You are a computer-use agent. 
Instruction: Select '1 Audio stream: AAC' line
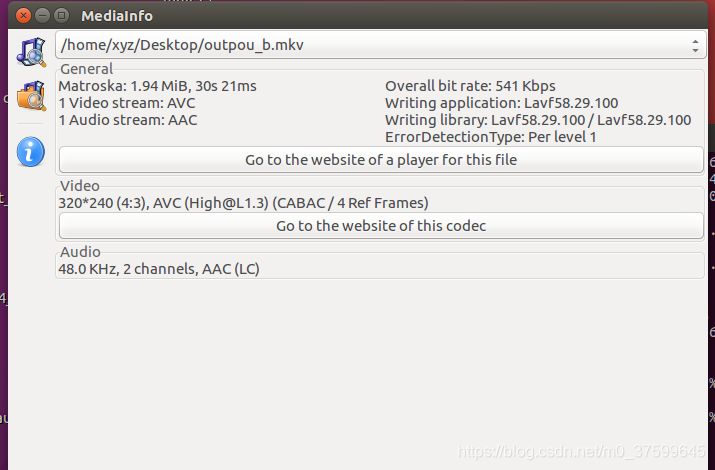(128, 120)
